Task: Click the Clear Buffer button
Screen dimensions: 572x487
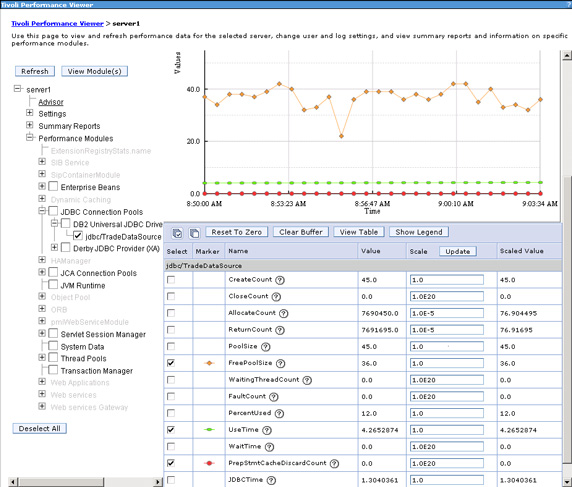Action: [x=301, y=232]
